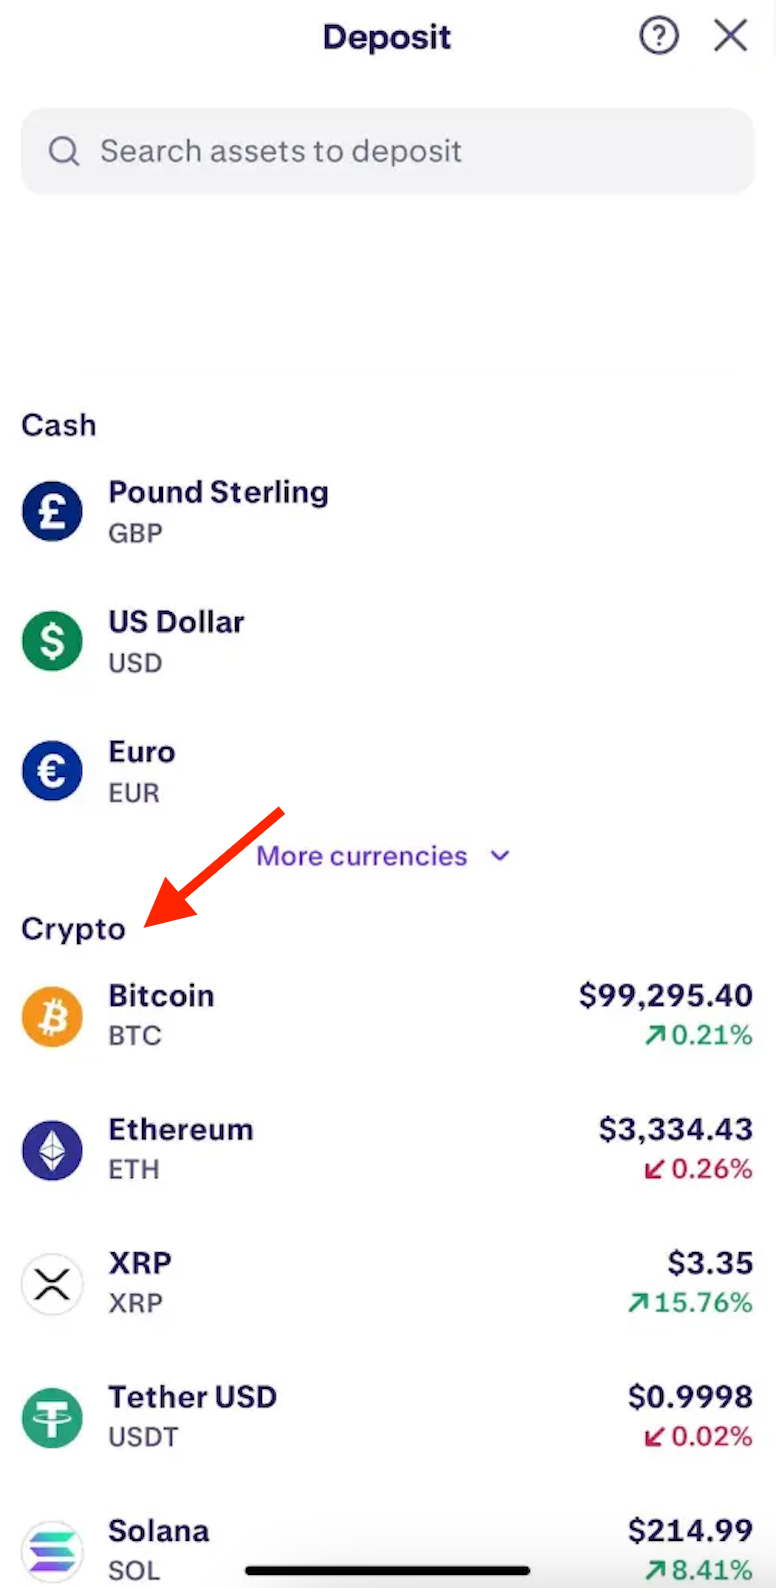This screenshot has width=776, height=1588.
Task: Click the Euro currency icon
Action: click(52, 770)
